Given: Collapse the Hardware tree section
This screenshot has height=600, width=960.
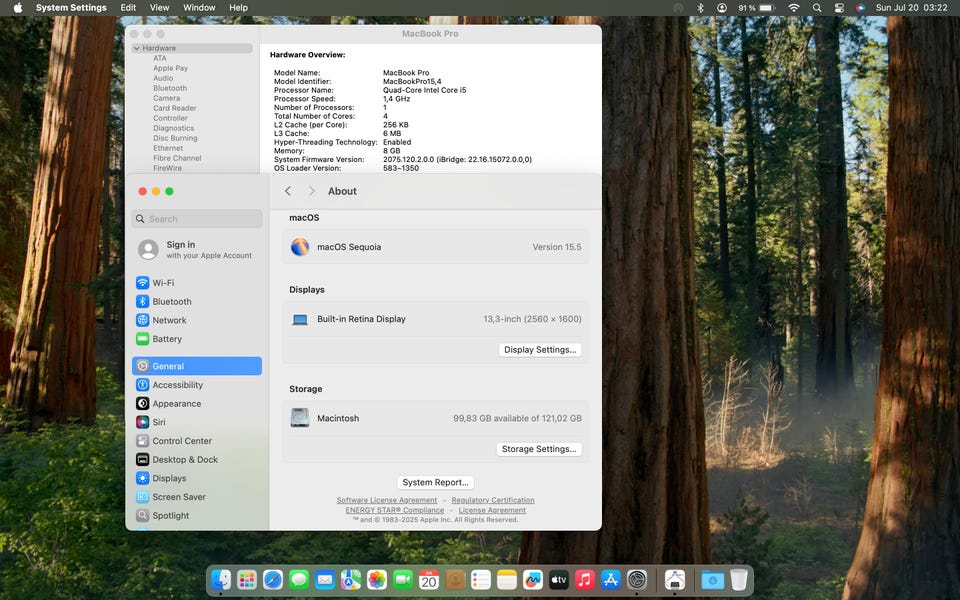Looking at the screenshot, I should (x=137, y=48).
